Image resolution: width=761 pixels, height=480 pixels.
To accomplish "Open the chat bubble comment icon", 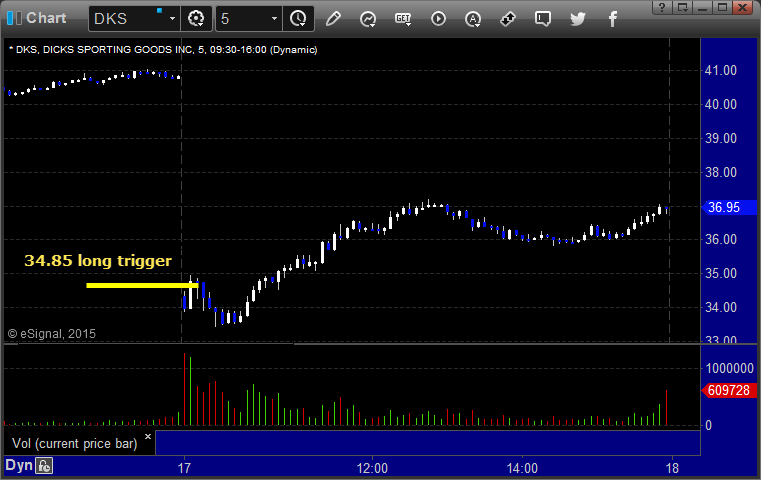I will click(x=543, y=19).
